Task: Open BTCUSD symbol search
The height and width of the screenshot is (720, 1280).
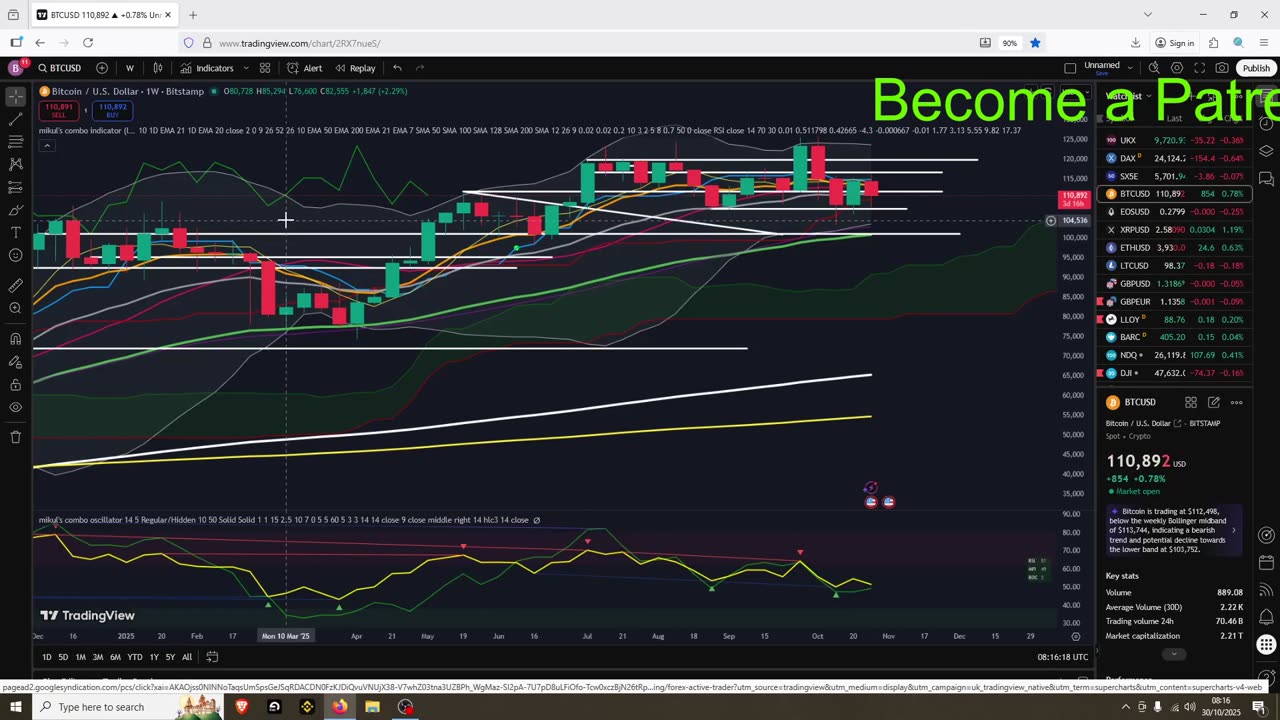Action: click(60, 68)
